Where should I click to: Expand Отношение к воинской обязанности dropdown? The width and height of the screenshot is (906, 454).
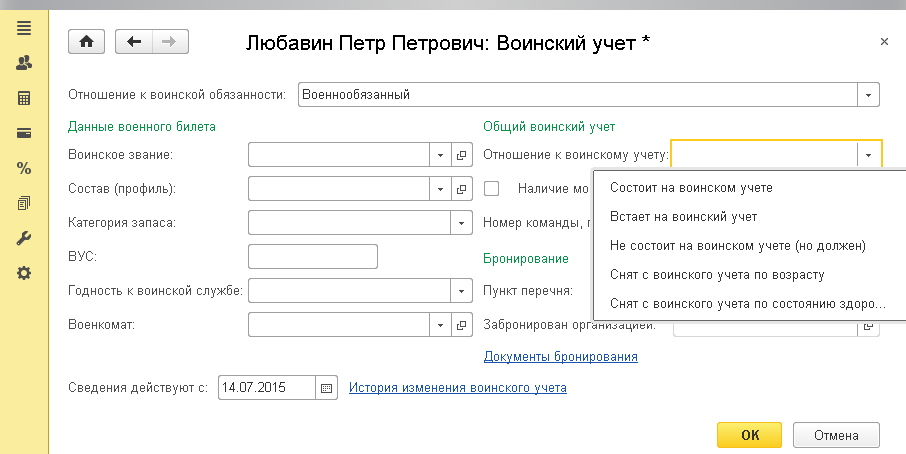click(869, 95)
